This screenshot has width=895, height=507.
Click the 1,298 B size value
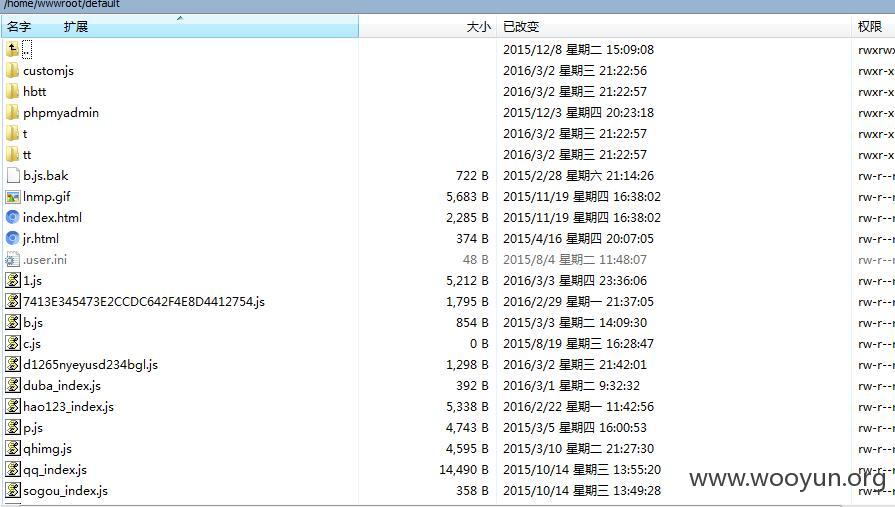click(x=467, y=364)
